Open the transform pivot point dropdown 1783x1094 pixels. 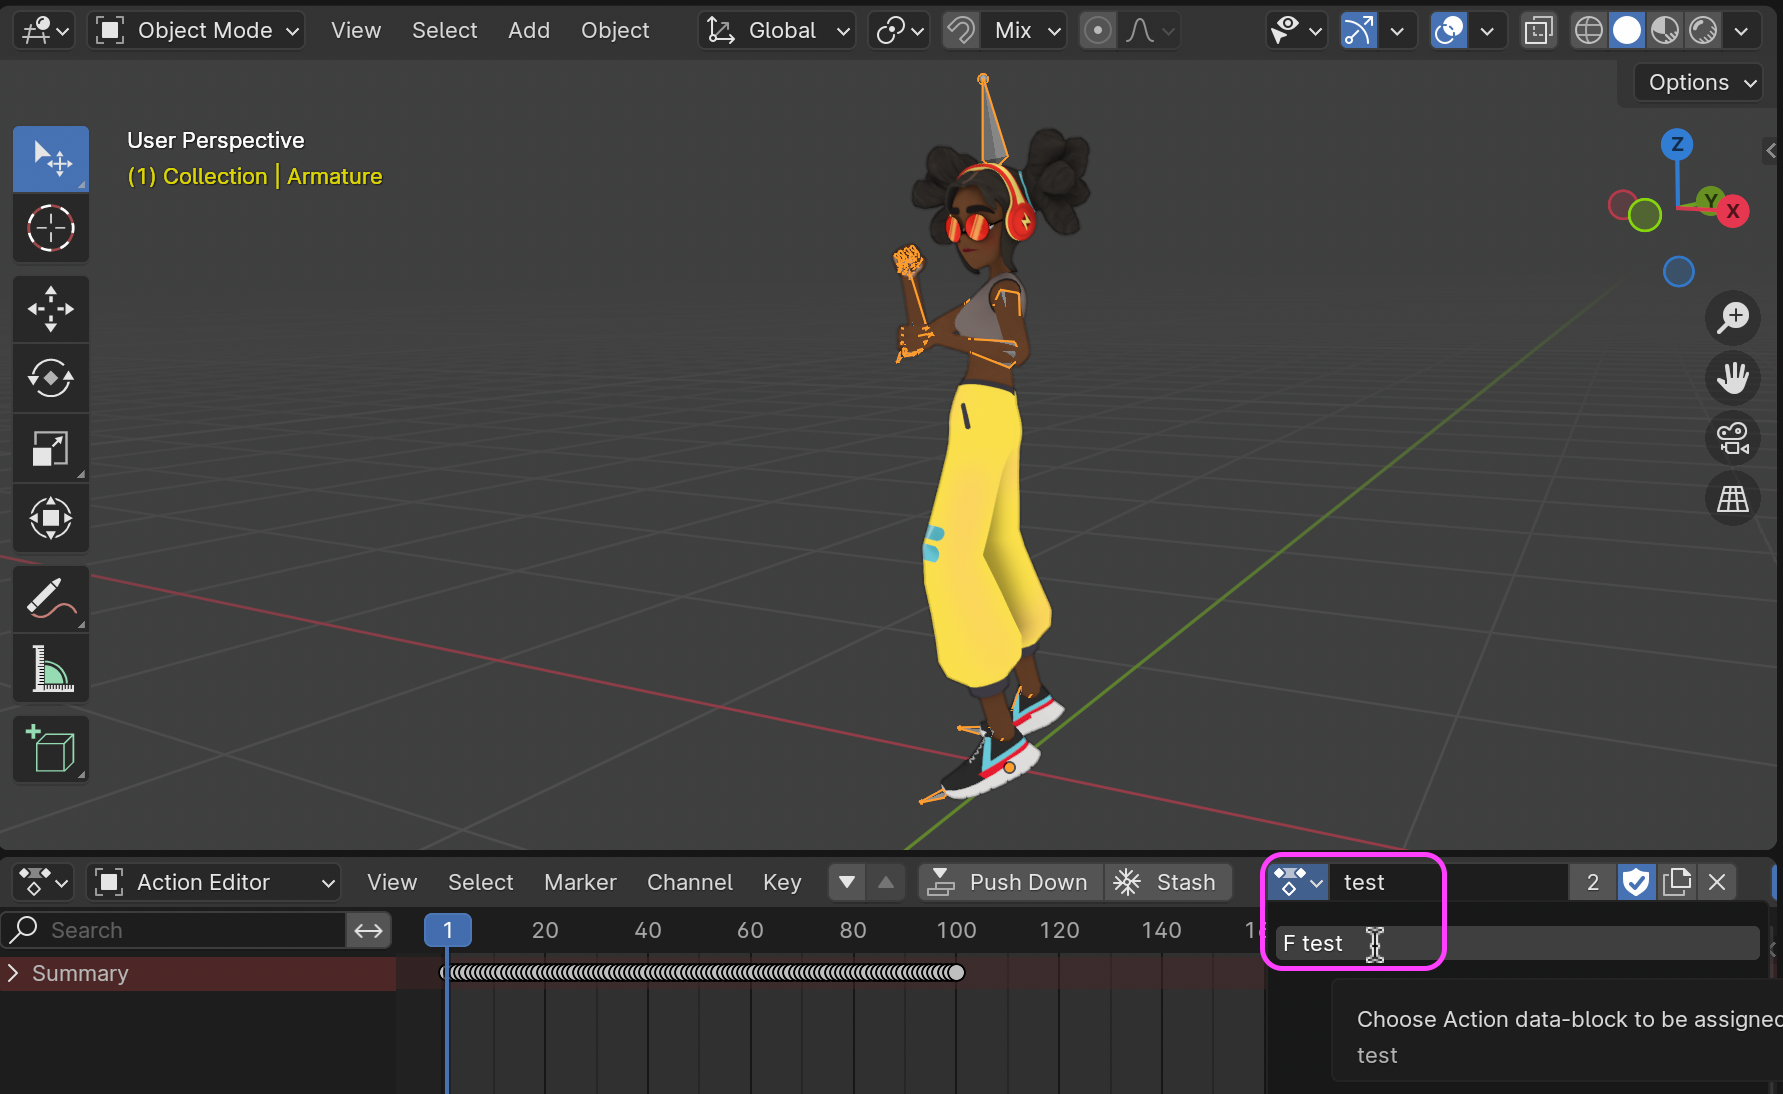click(898, 31)
